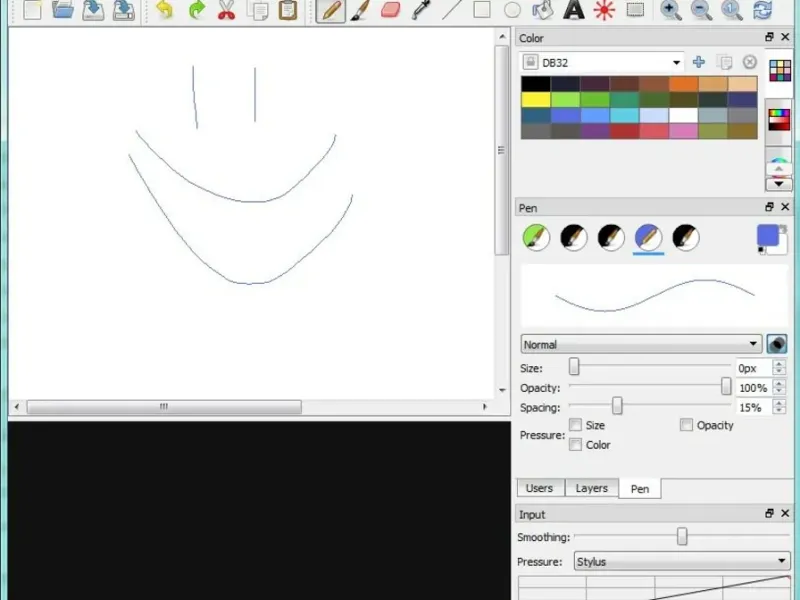Pick the yellow palette swatch
Image resolution: width=800 pixels, height=600 pixels.
tap(536, 99)
